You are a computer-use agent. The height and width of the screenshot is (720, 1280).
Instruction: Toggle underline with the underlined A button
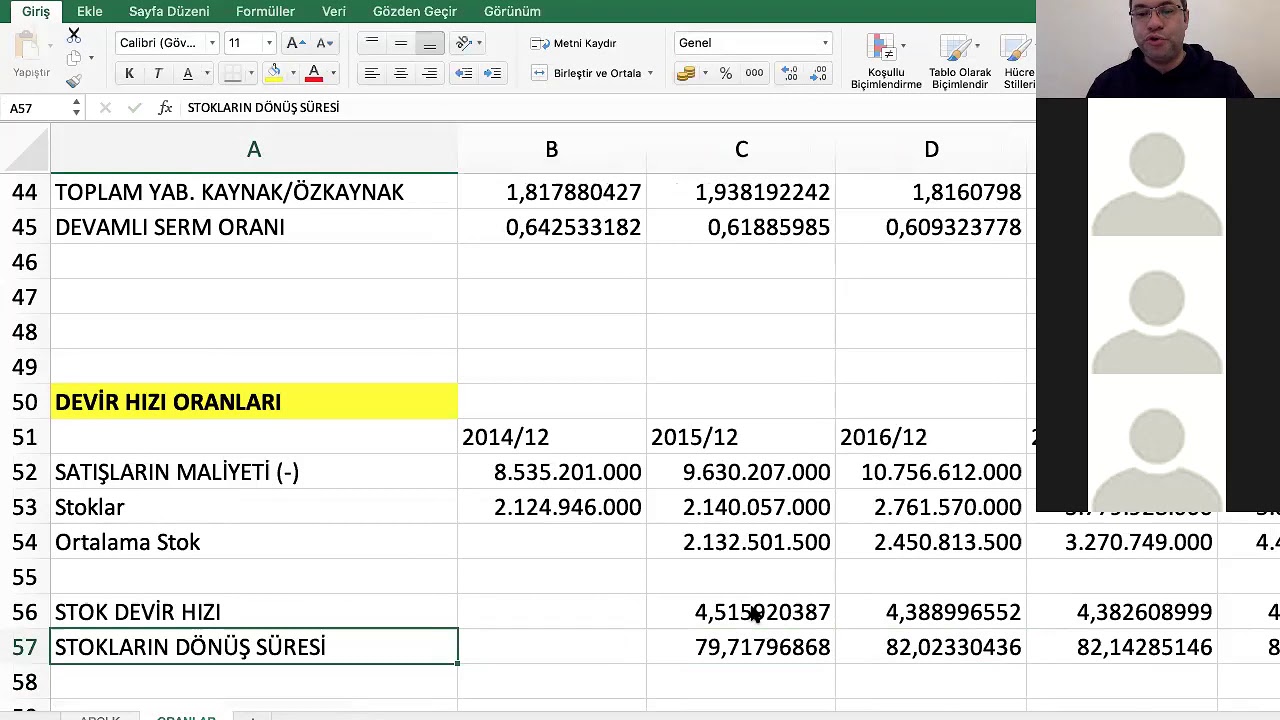pos(187,73)
